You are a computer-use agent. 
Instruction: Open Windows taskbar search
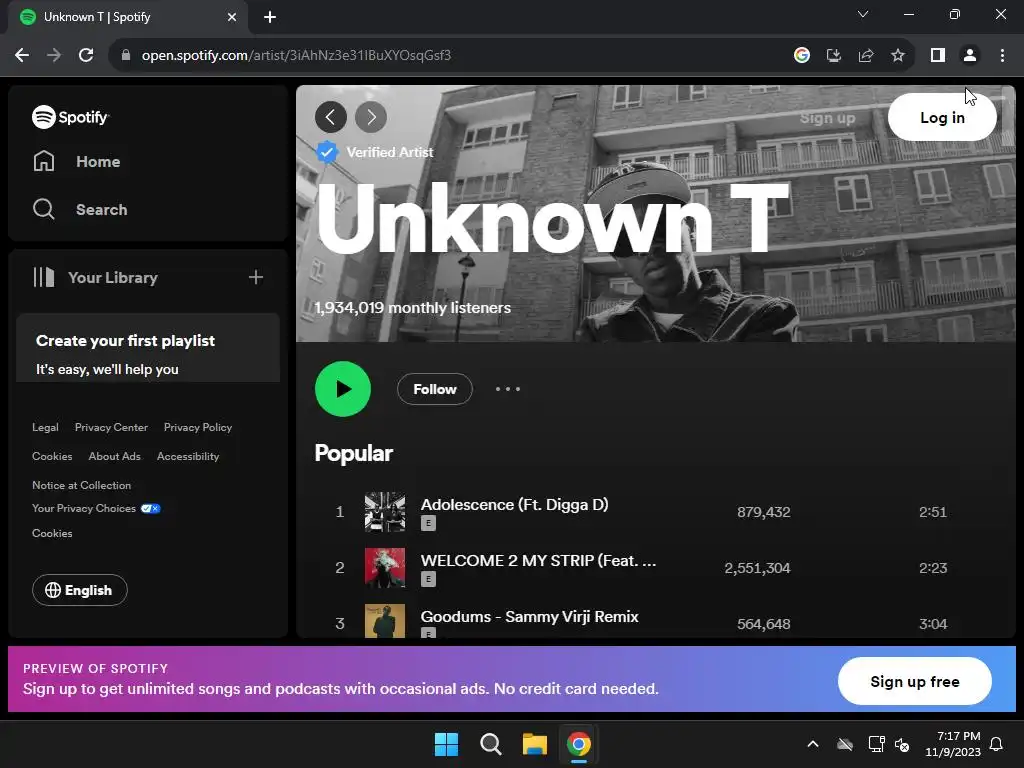[490, 744]
